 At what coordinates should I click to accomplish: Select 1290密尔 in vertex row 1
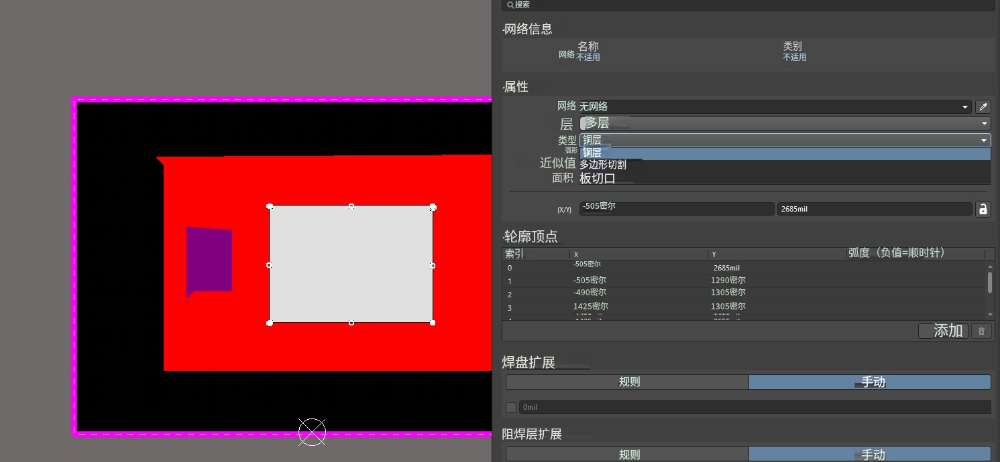(x=728, y=280)
